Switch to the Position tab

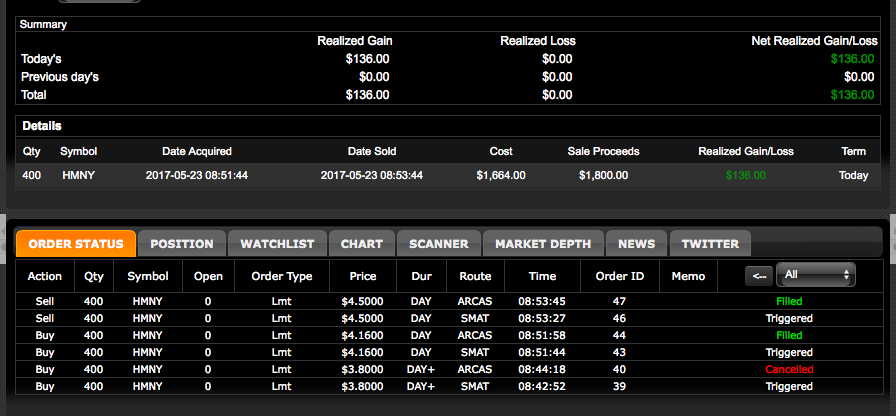(182, 244)
